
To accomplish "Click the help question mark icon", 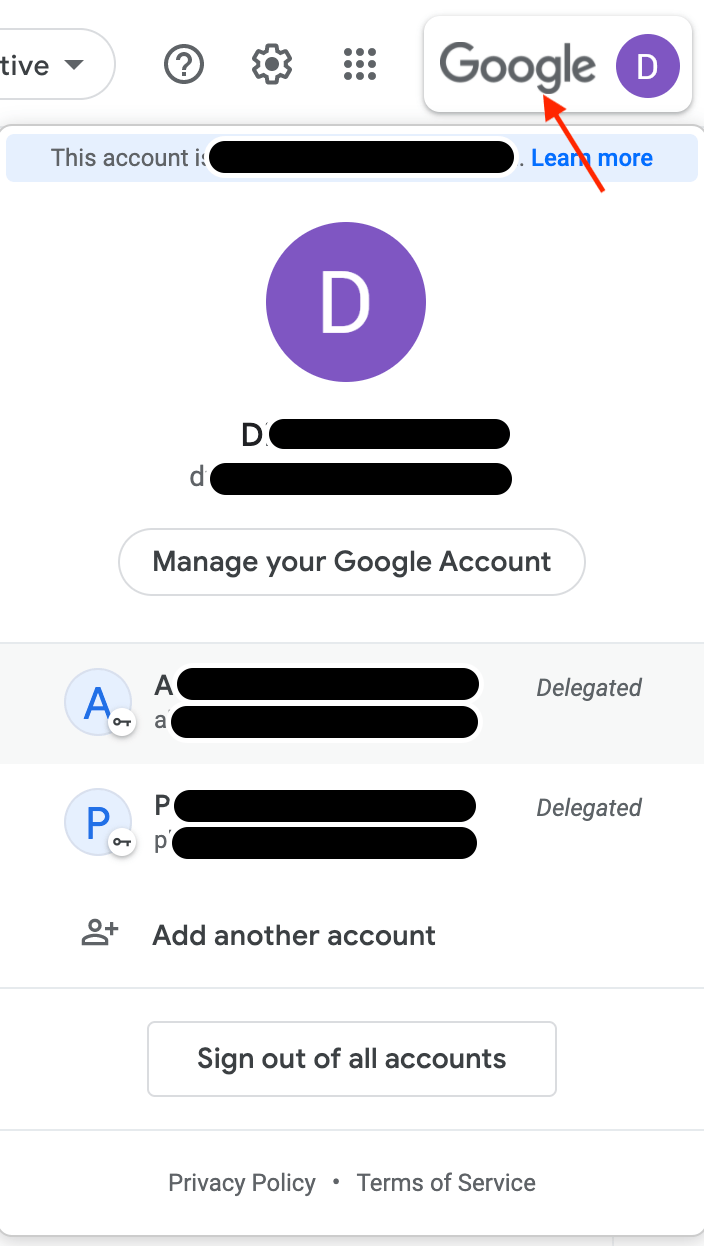I will pos(183,64).
